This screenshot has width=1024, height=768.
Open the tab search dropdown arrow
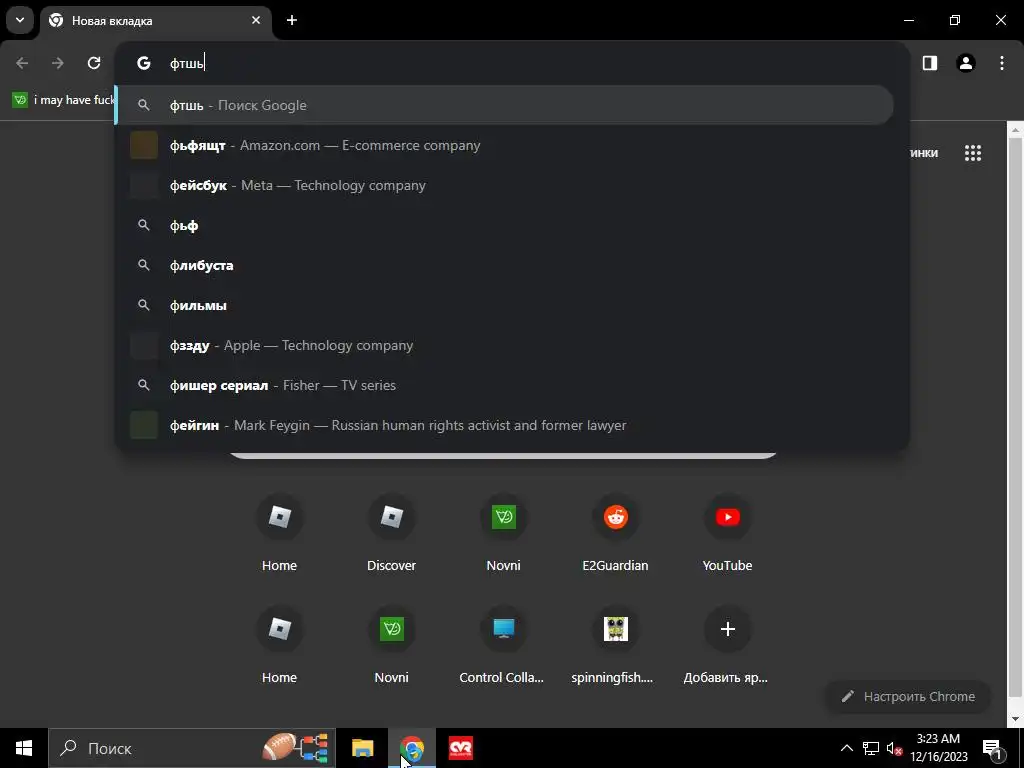20,20
